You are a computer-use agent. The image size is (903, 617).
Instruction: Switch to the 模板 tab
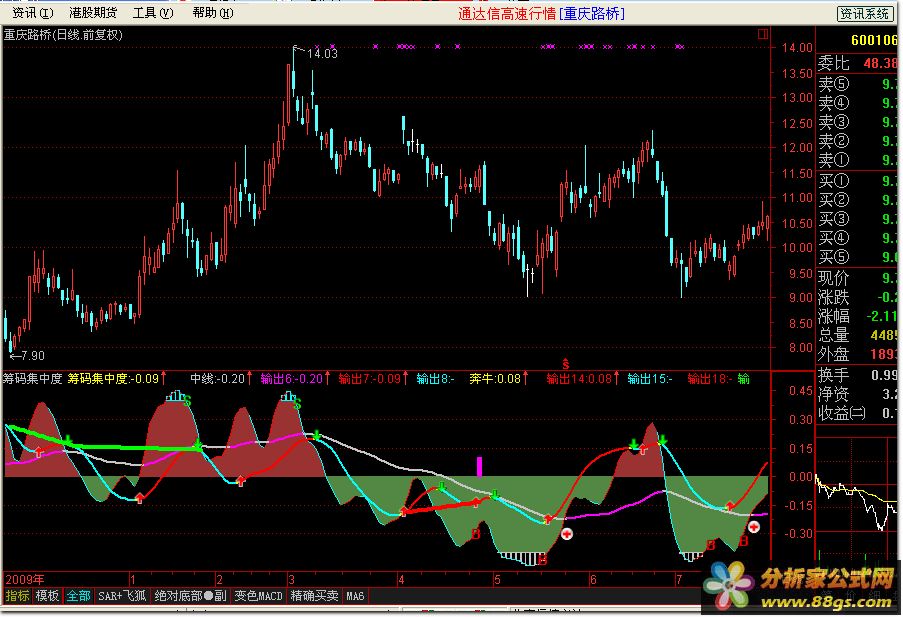pos(47,596)
